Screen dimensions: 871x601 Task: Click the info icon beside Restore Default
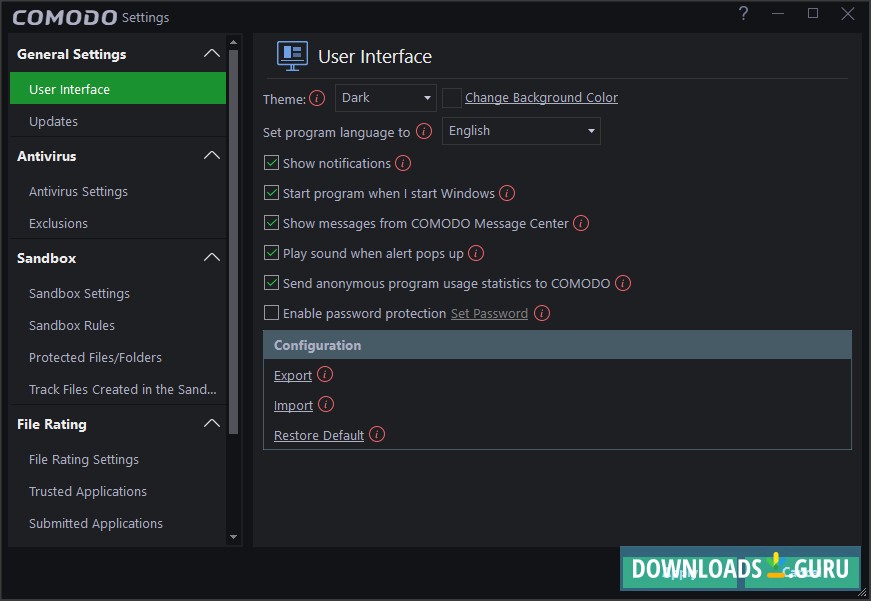[x=377, y=435]
